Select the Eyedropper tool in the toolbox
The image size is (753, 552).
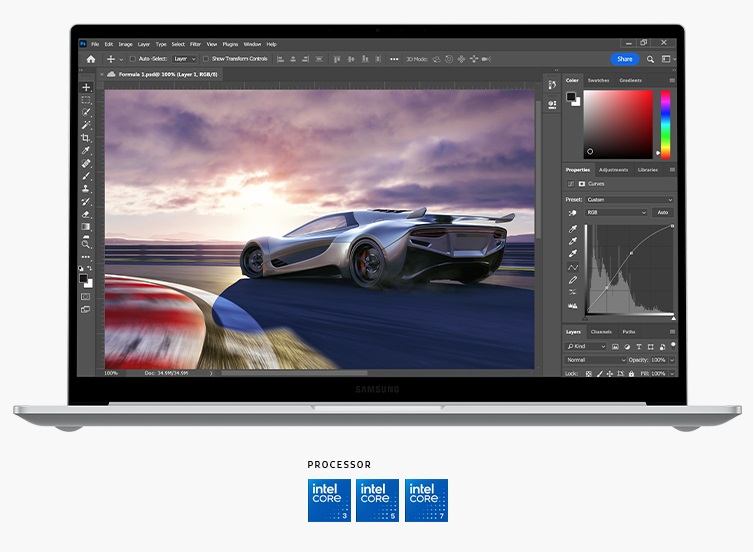click(x=86, y=150)
